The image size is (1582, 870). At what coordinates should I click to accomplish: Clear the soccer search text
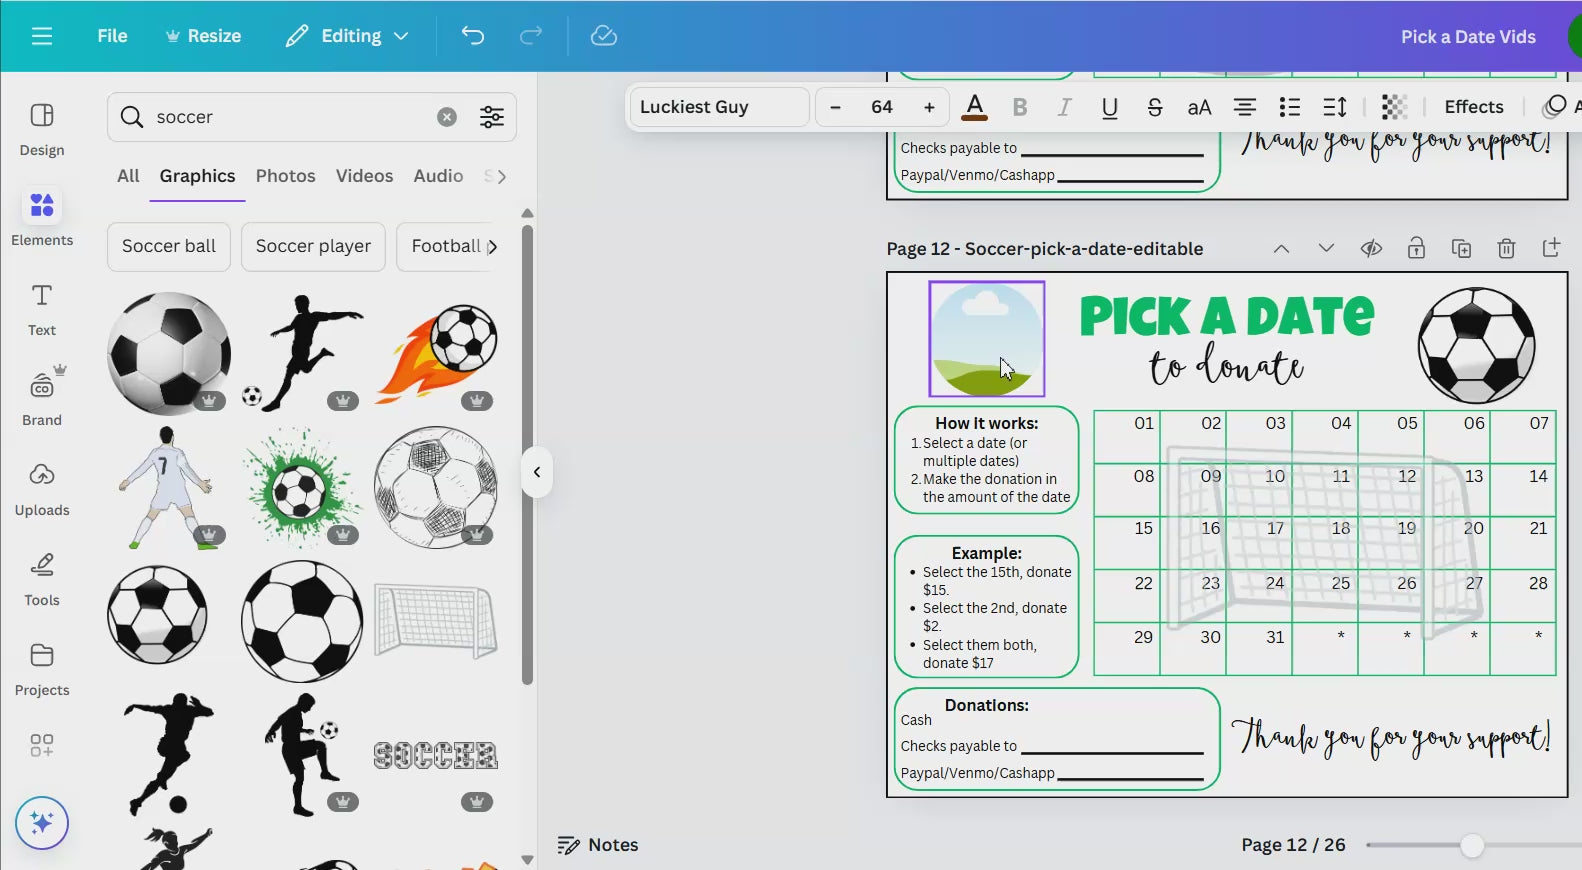[447, 117]
